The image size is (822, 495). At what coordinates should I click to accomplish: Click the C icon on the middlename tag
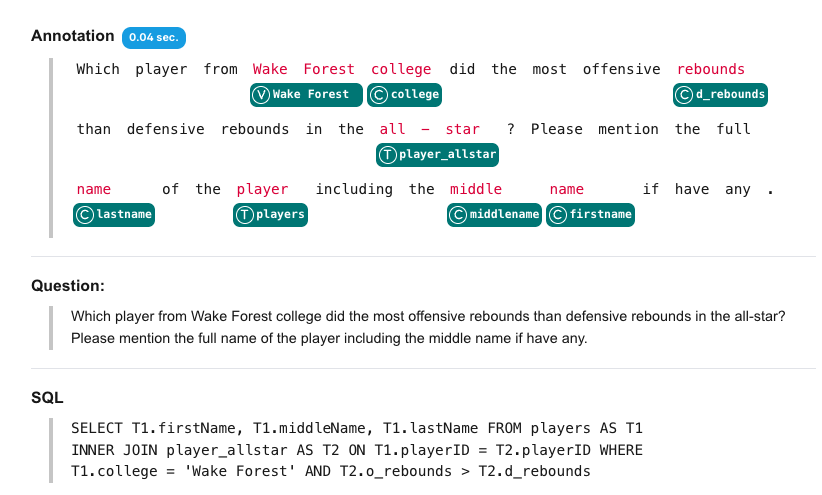tap(459, 215)
